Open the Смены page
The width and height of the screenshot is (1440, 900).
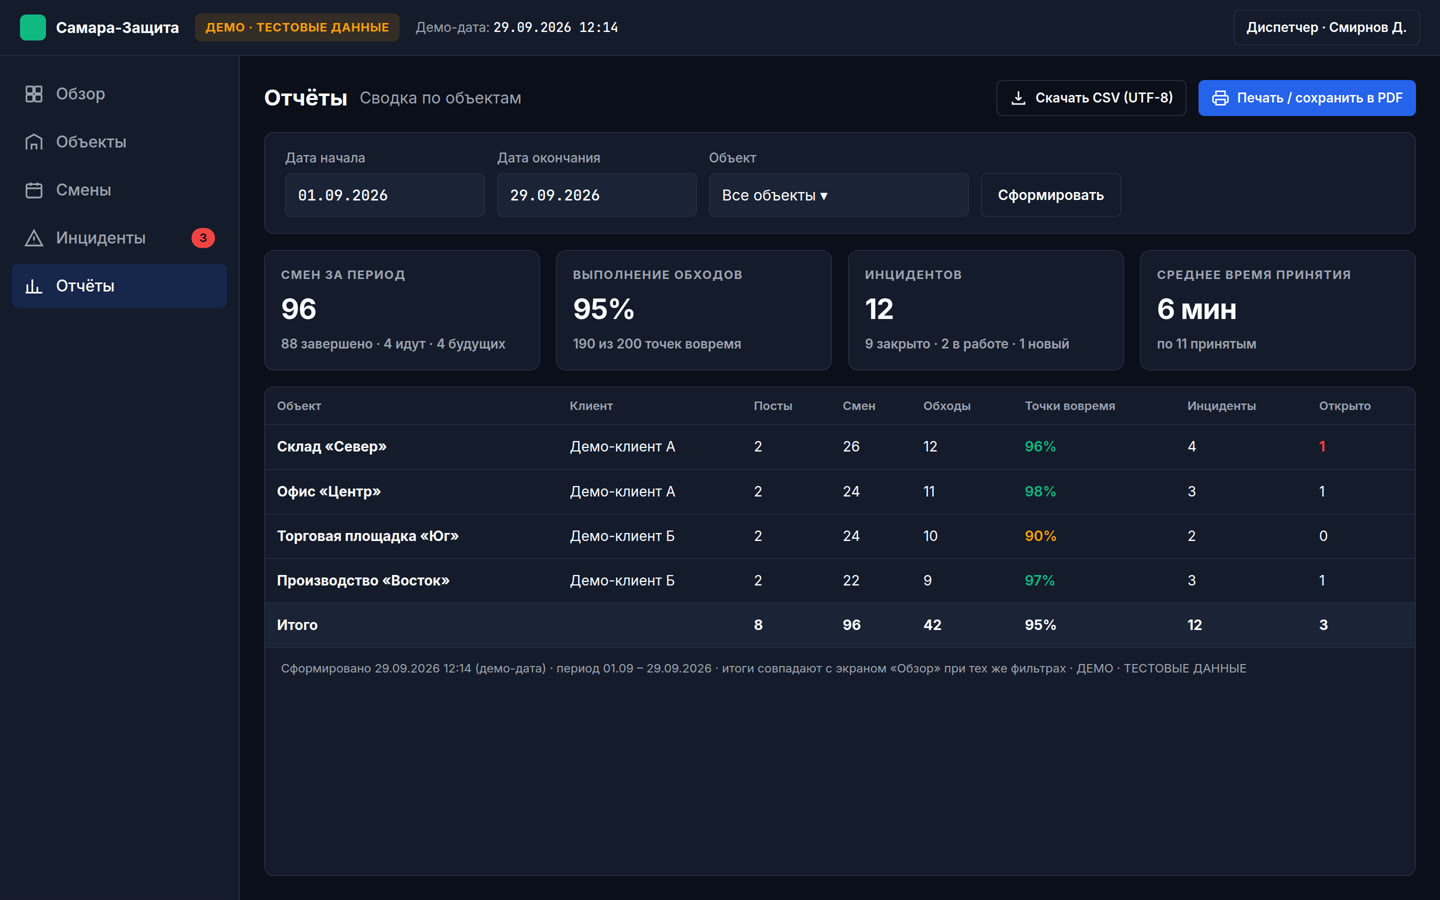[x=119, y=190]
